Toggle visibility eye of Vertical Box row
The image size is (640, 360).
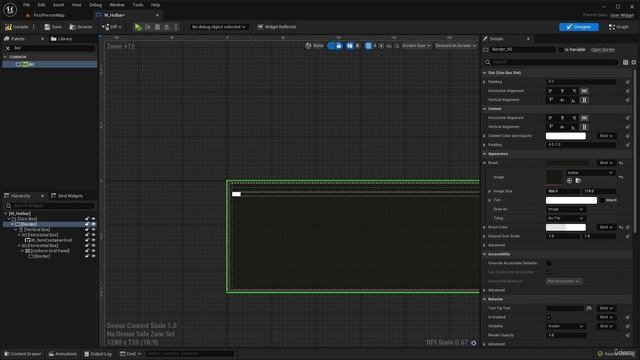[93, 229]
